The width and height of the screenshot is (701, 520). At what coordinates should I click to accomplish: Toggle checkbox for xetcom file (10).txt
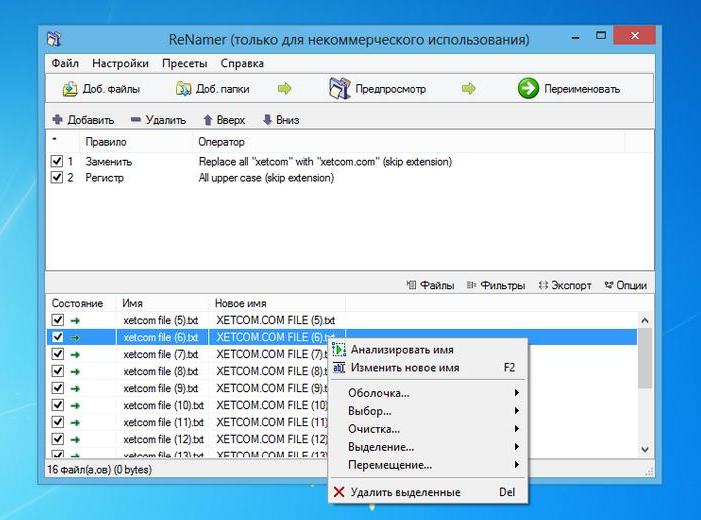point(58,405)
